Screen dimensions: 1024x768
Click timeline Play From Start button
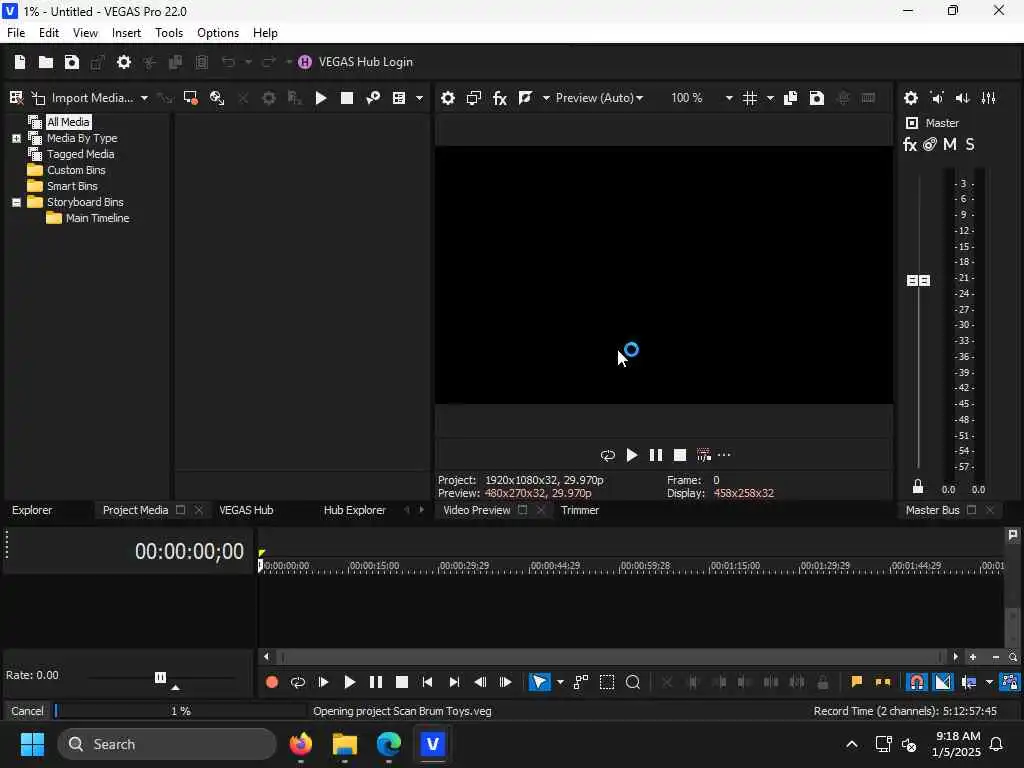[x=324, y=682]
